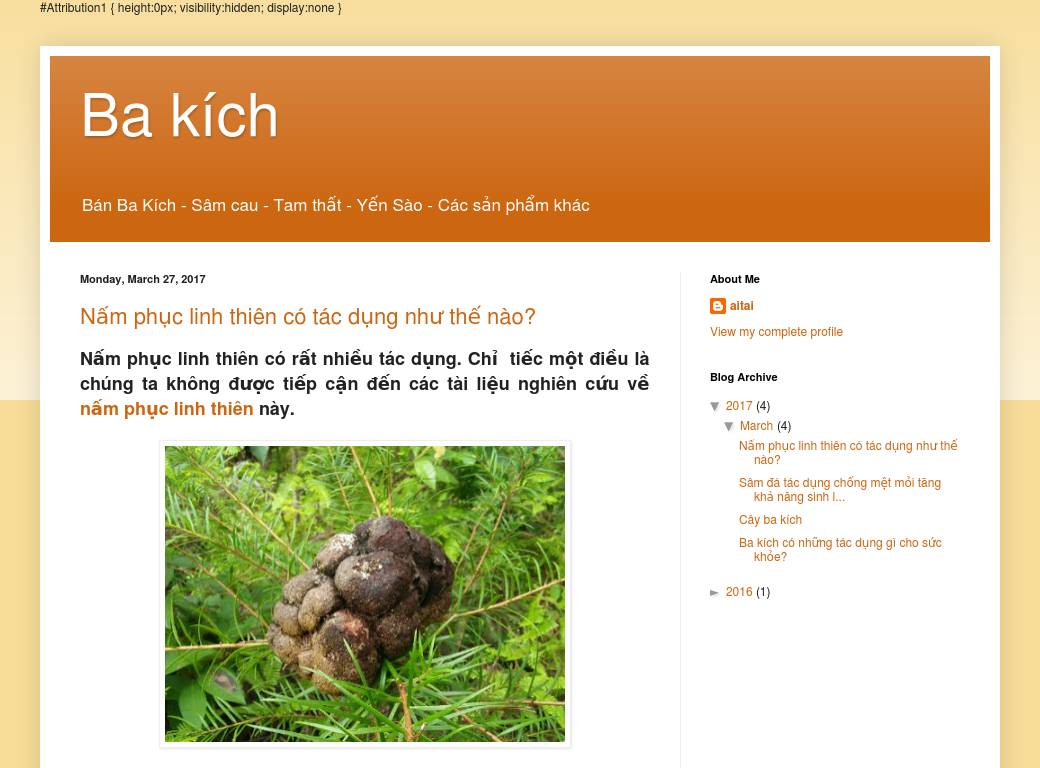Collapse the March archive section
Screen dimensions: 1040x768
point(730,426)
